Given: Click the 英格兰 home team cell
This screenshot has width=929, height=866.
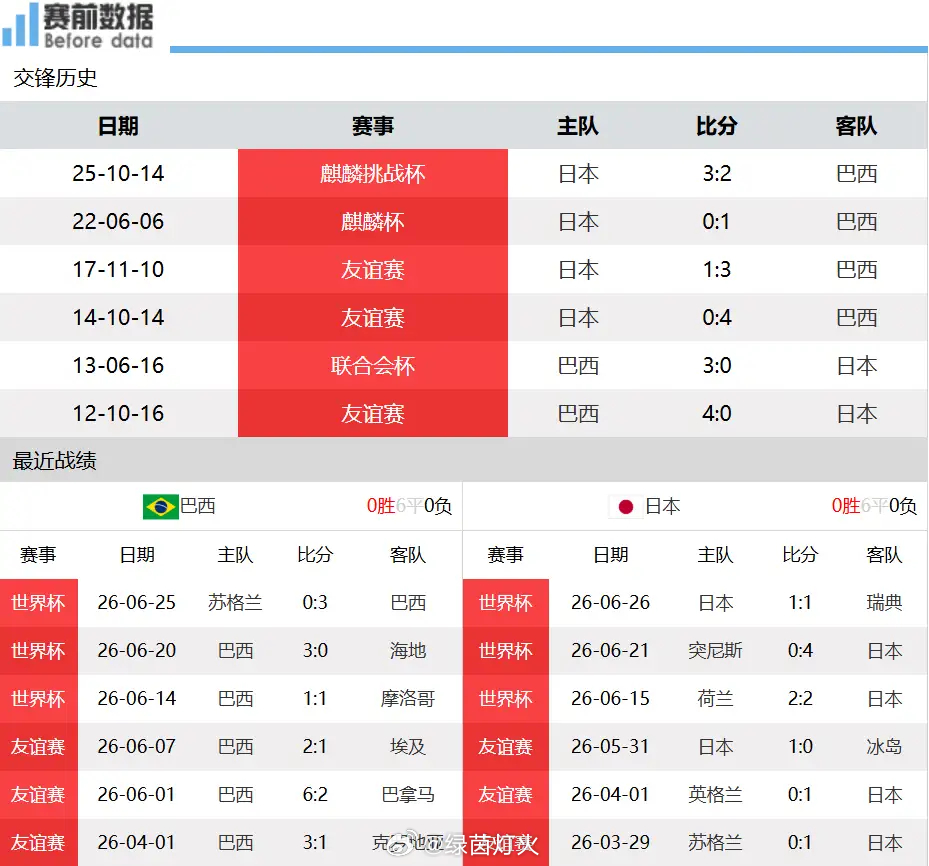Looking at the screenshot, I should click(x=715, y=794).
